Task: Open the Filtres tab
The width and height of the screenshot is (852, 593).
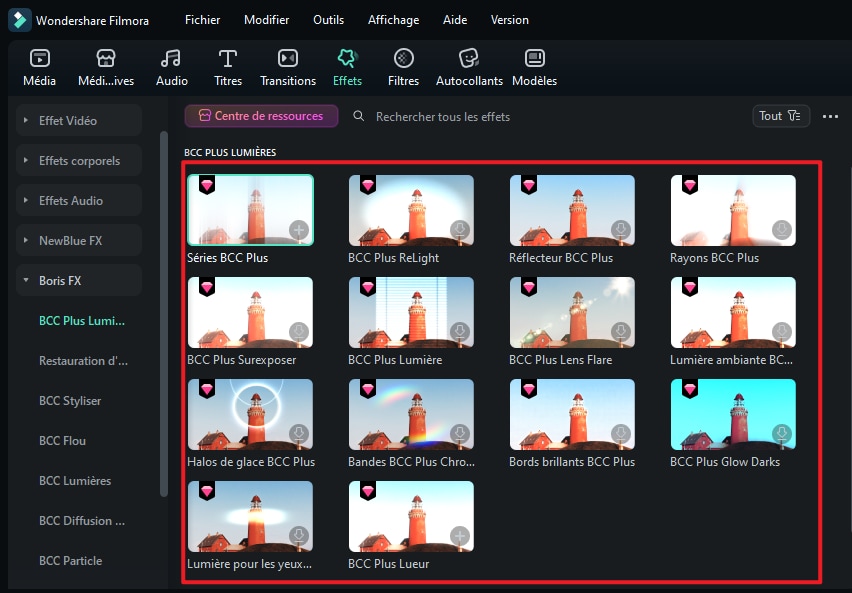Action: coord(403,67)
